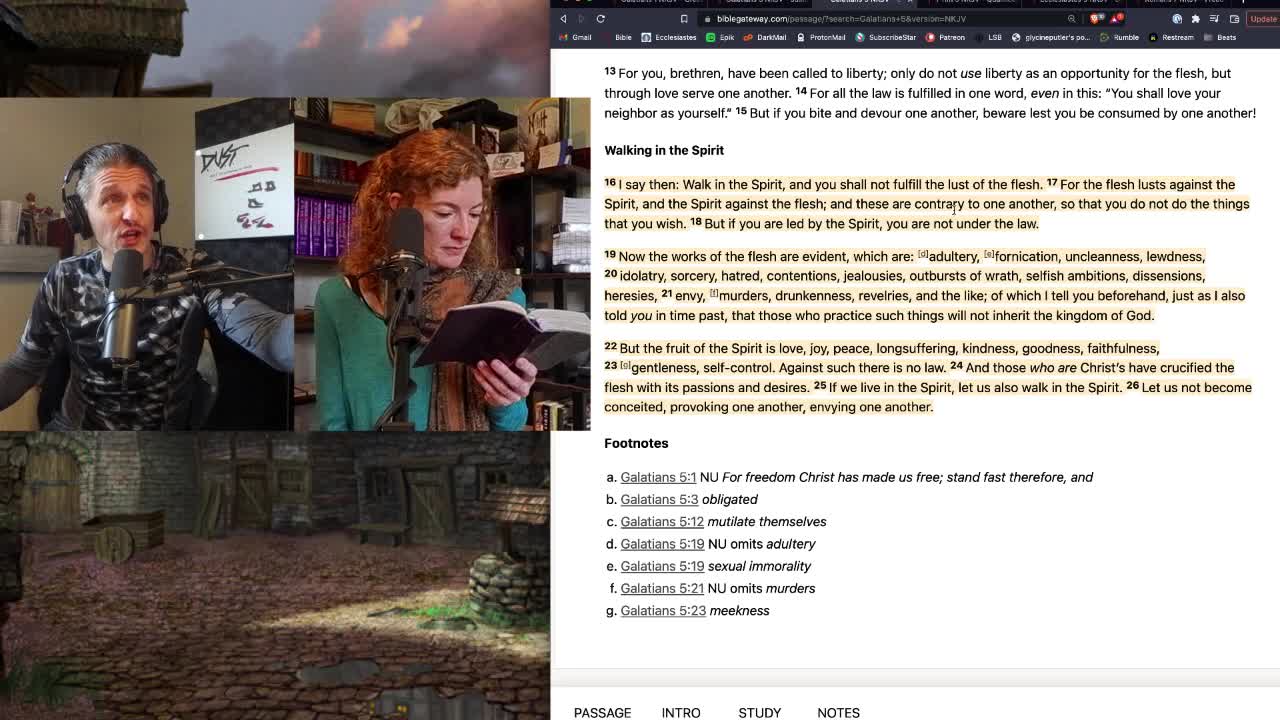The width and height of the screenshot is (1280, 720).
Task: Follow the Galatians 5:1 footnote link
Action: coord(658,477)
